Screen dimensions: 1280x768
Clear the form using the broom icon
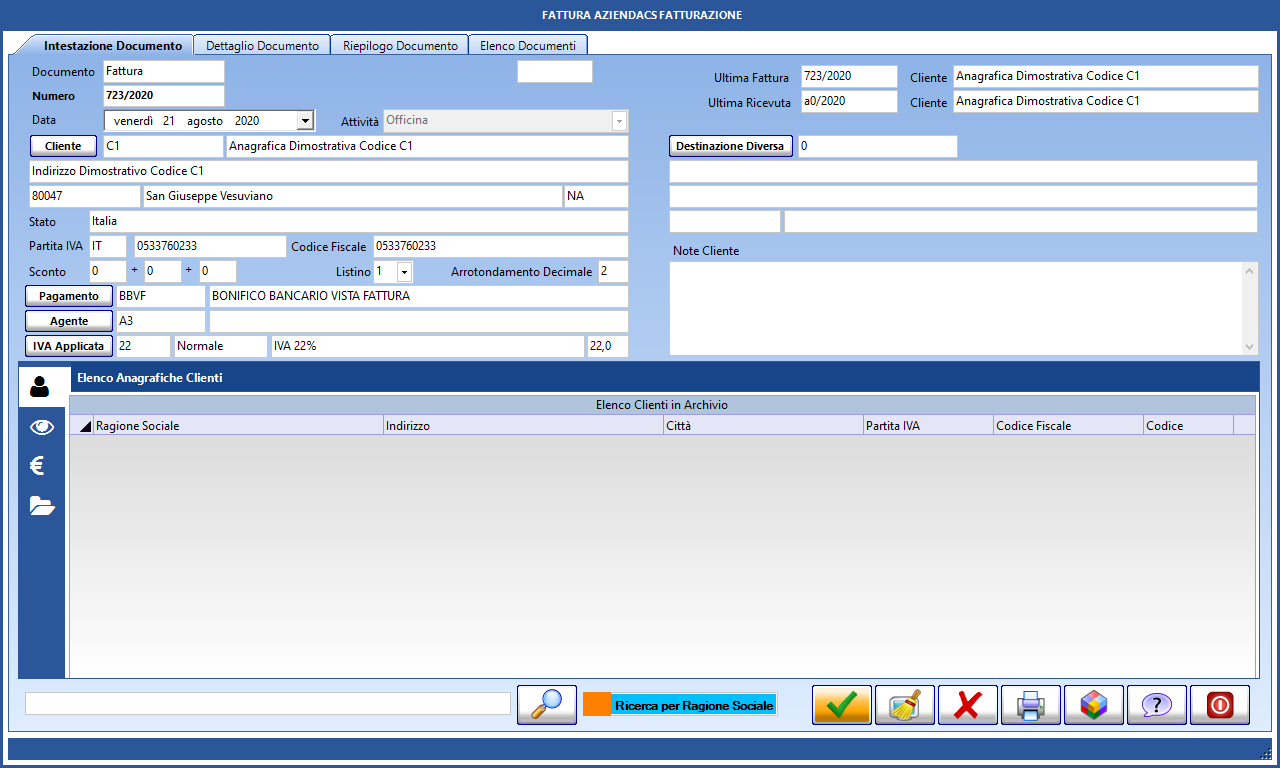[904, 705]
